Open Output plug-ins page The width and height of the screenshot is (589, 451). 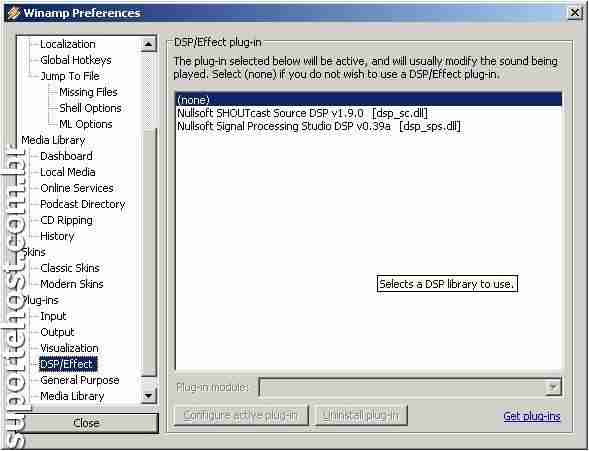[57, 332]
